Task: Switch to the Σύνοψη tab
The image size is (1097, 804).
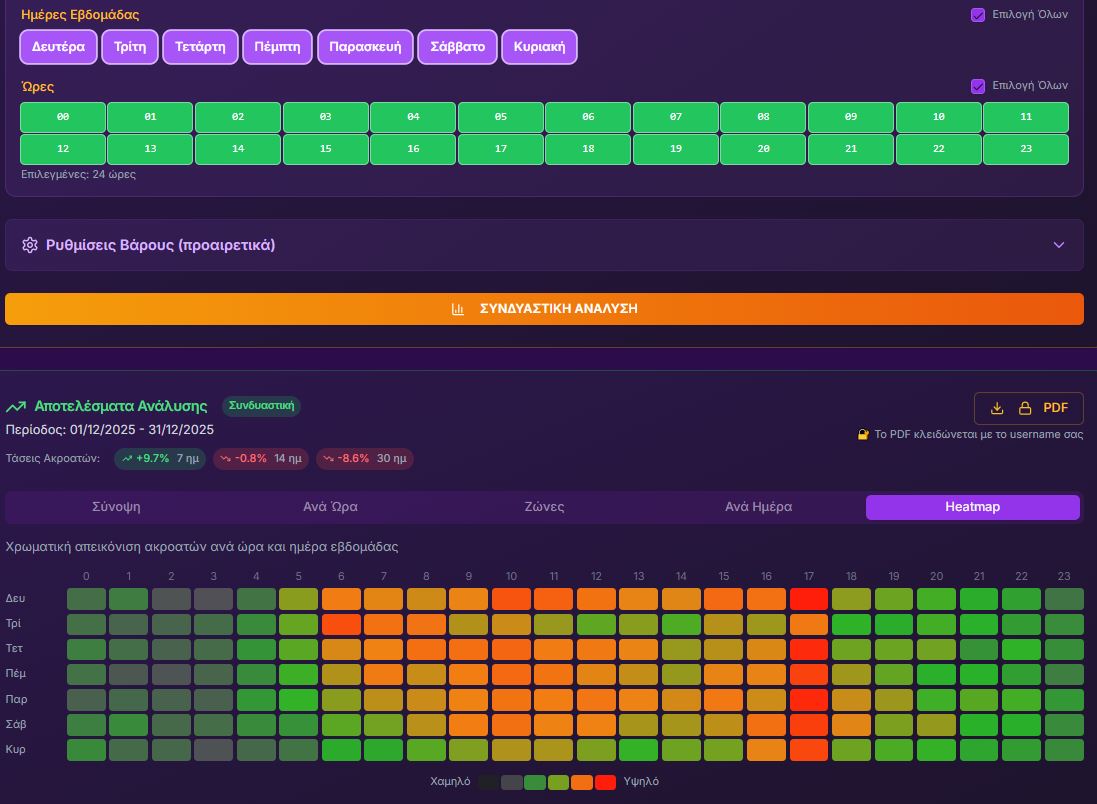Action: [116, 507]
